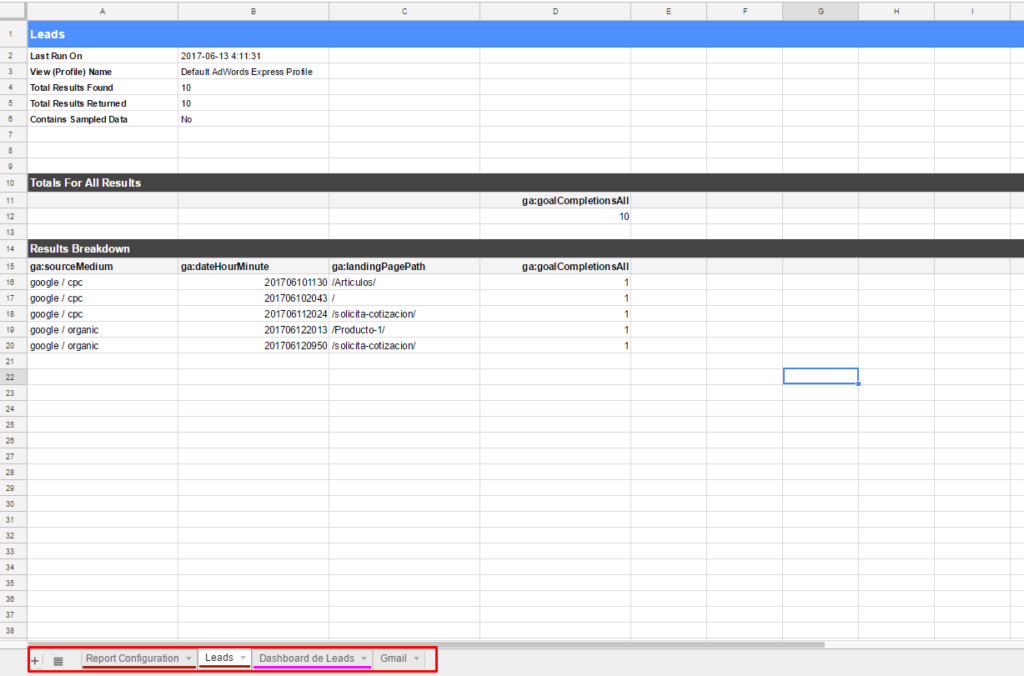Open the all sheets list icon

tap(58, 661)
